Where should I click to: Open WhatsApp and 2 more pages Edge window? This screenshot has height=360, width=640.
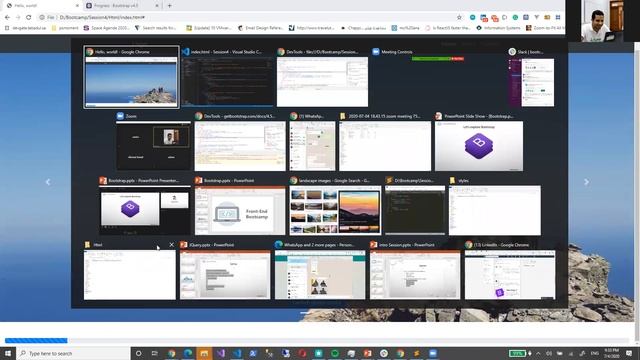pos(320,271)
